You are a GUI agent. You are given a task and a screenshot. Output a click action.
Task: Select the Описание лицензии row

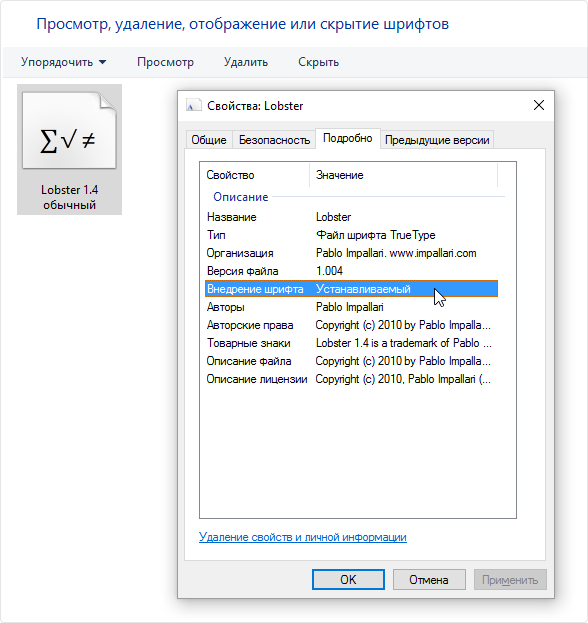351,379
